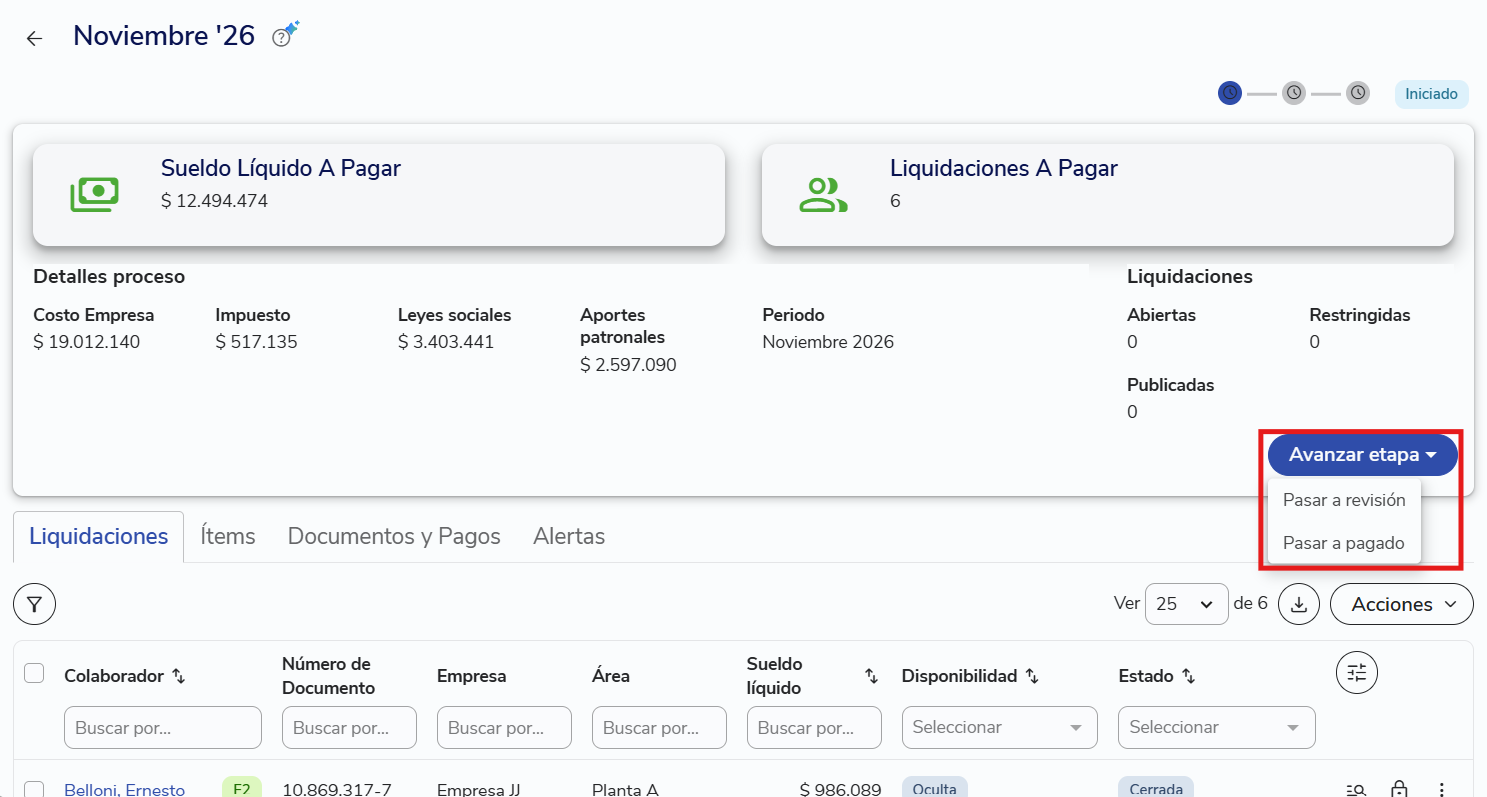Focus the Sueldo líquido search field
The width and height of the screenshot is (1487, 797).
click(x=814, y=727)
